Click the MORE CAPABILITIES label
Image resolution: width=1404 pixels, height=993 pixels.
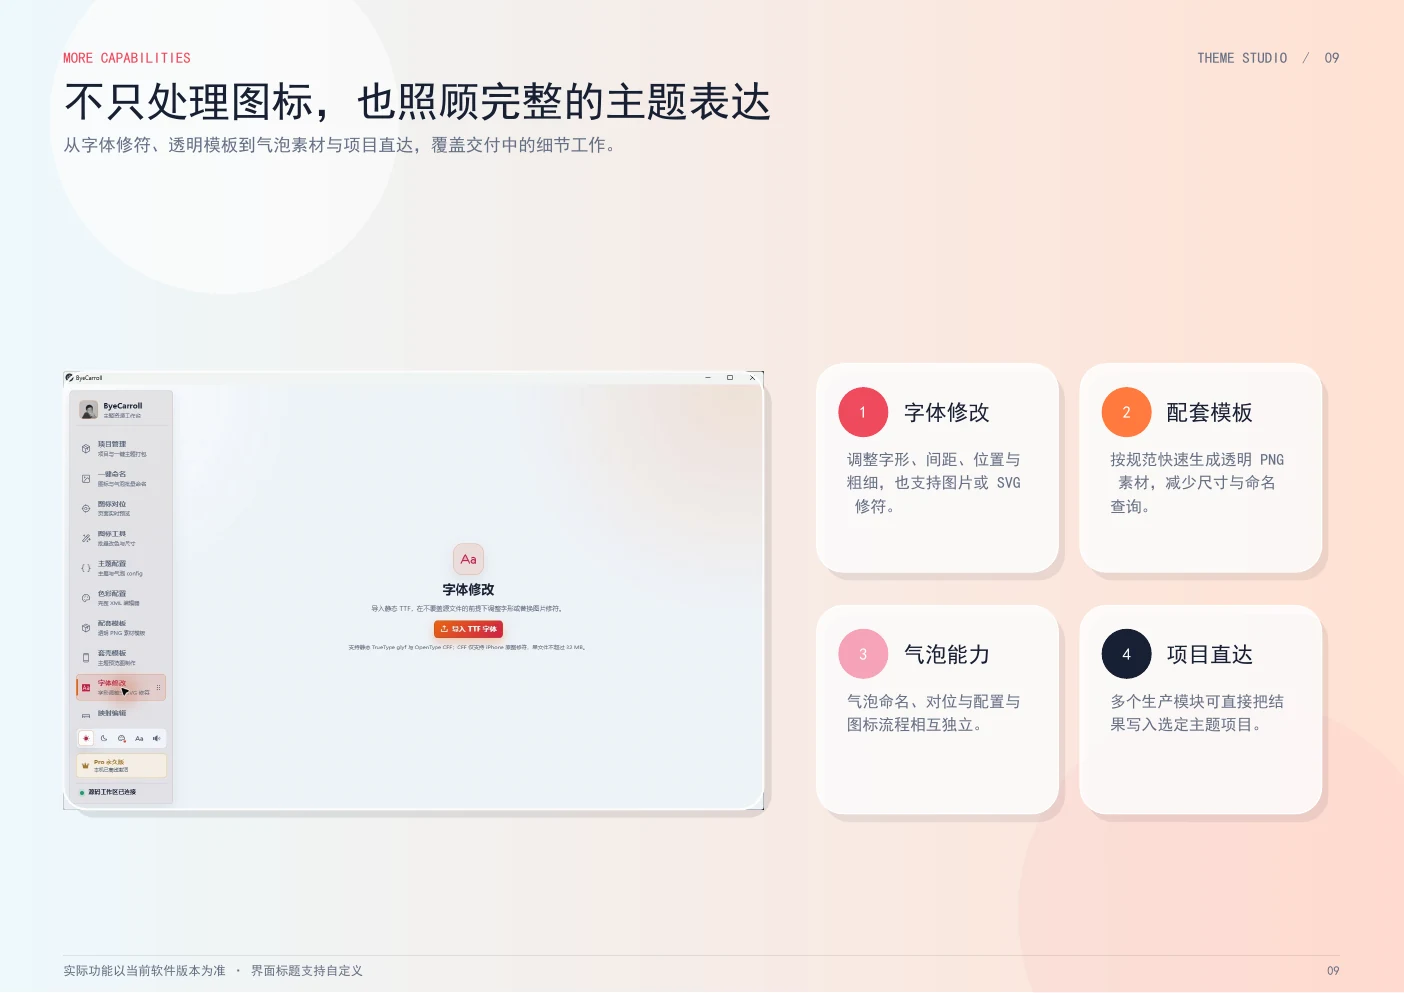(x=127, y=58)
